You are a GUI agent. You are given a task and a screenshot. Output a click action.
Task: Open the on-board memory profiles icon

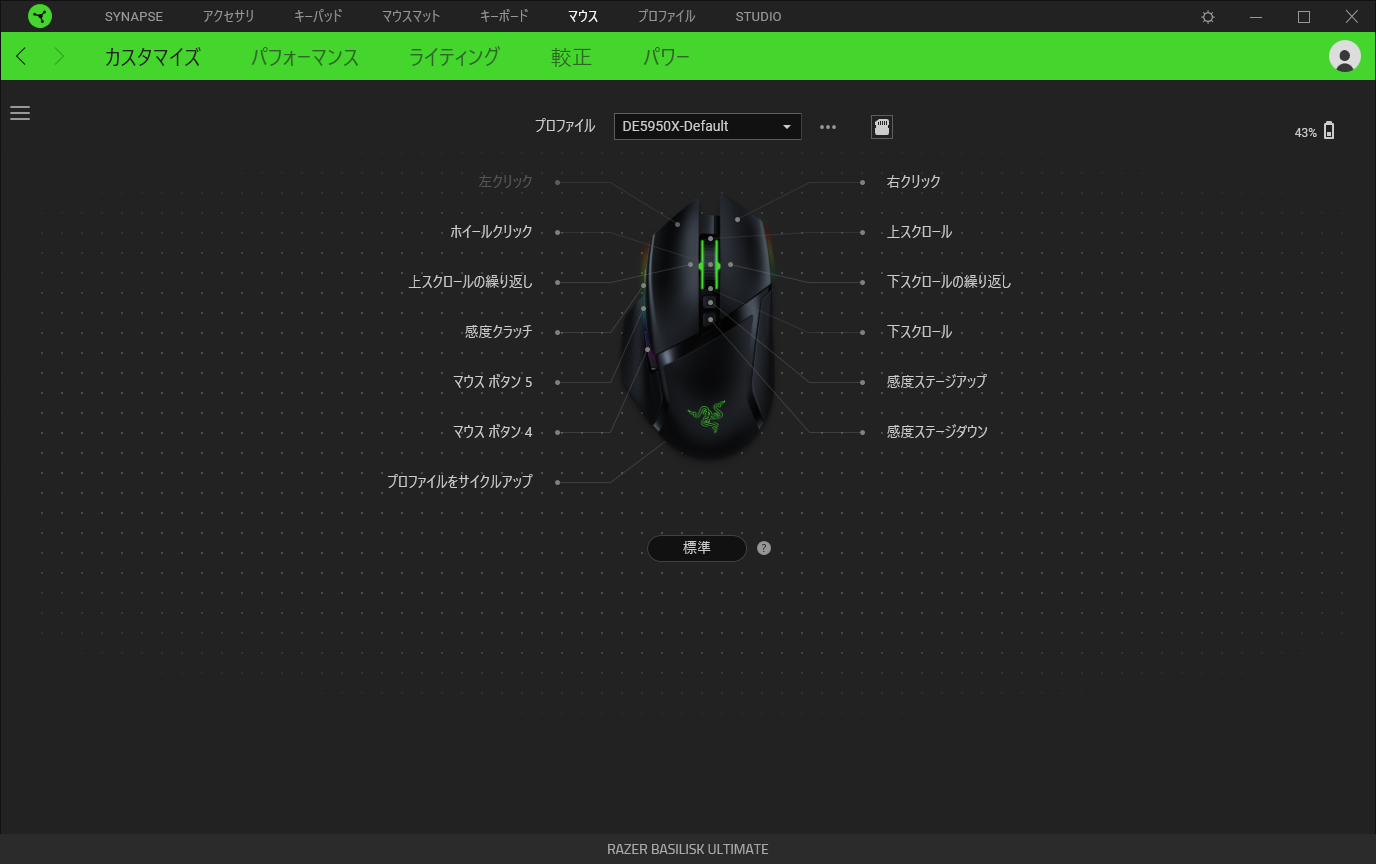pos(882,127)
